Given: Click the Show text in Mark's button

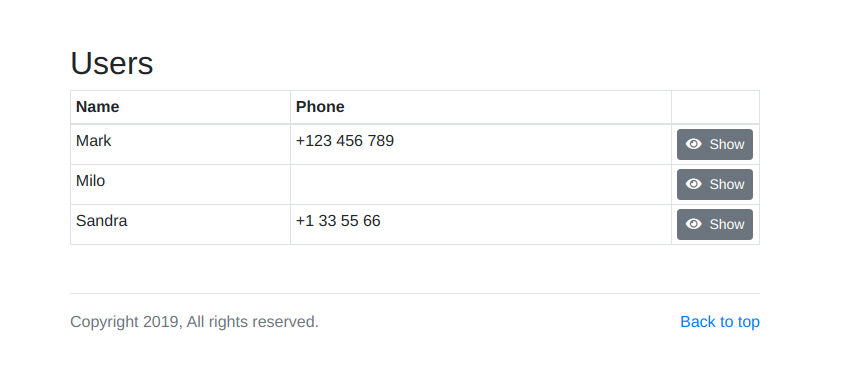Looking at the screenshot, I should [727, 145].
